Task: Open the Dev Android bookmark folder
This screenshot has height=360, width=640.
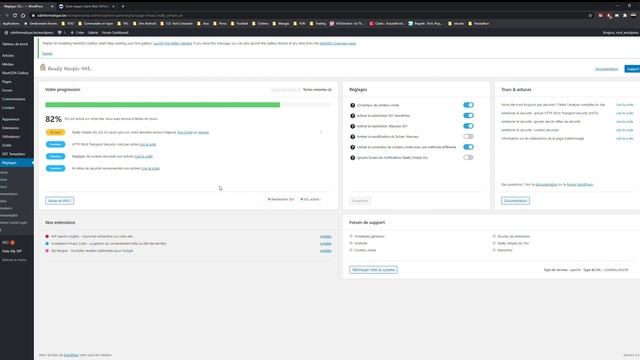Action: pyautogui.click(x=144, y=24)
